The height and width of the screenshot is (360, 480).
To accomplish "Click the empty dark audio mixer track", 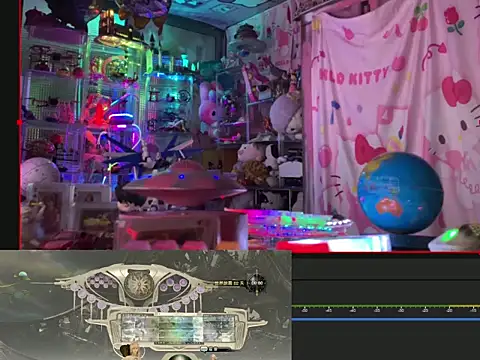I will click(x=386, y=267).
